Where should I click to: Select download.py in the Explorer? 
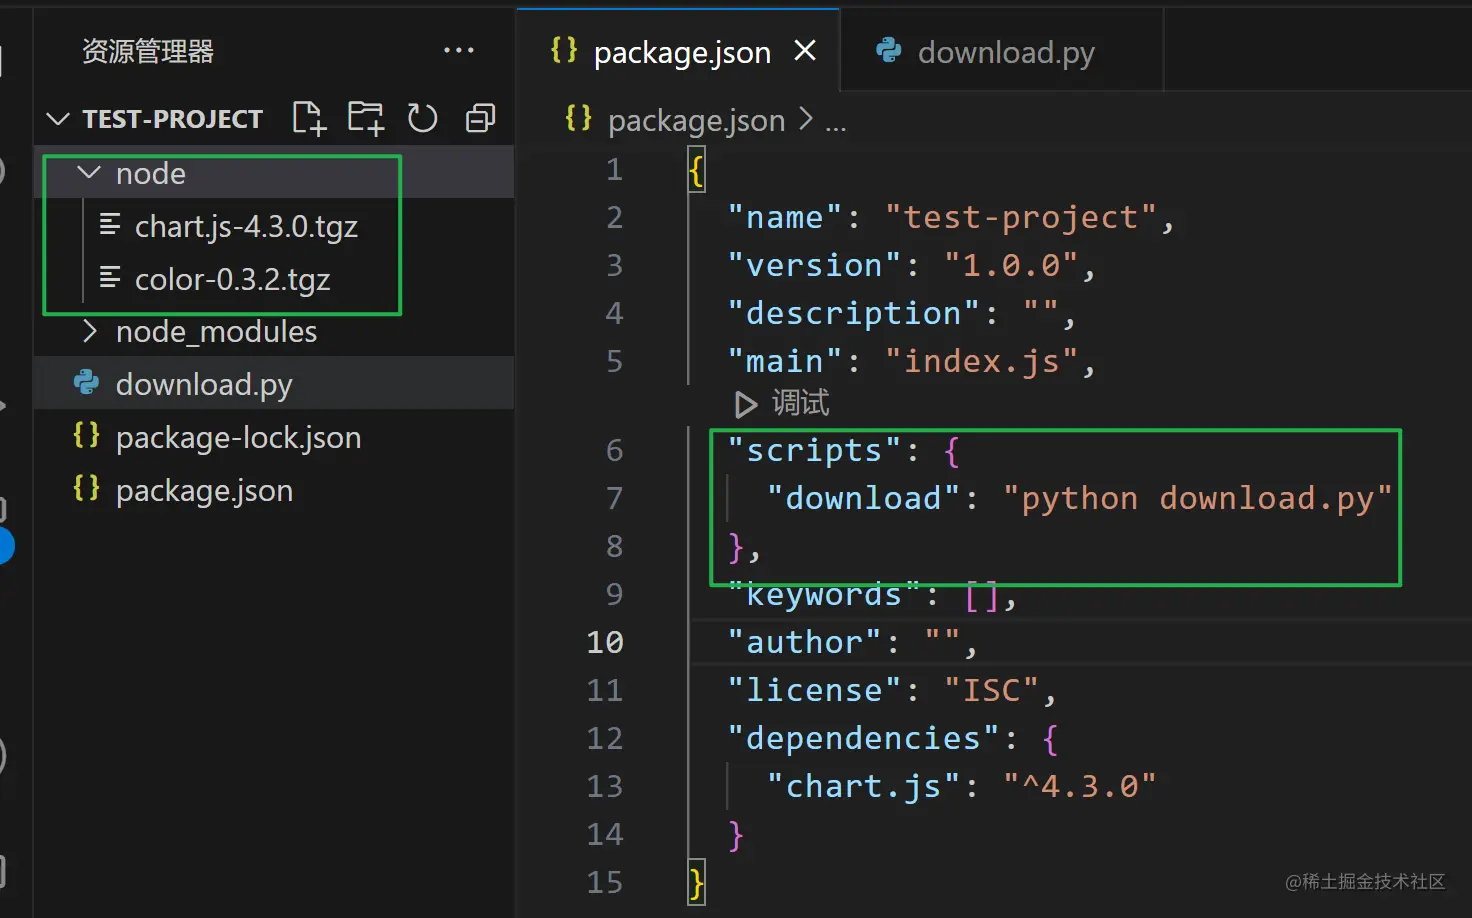pos(205,384)
